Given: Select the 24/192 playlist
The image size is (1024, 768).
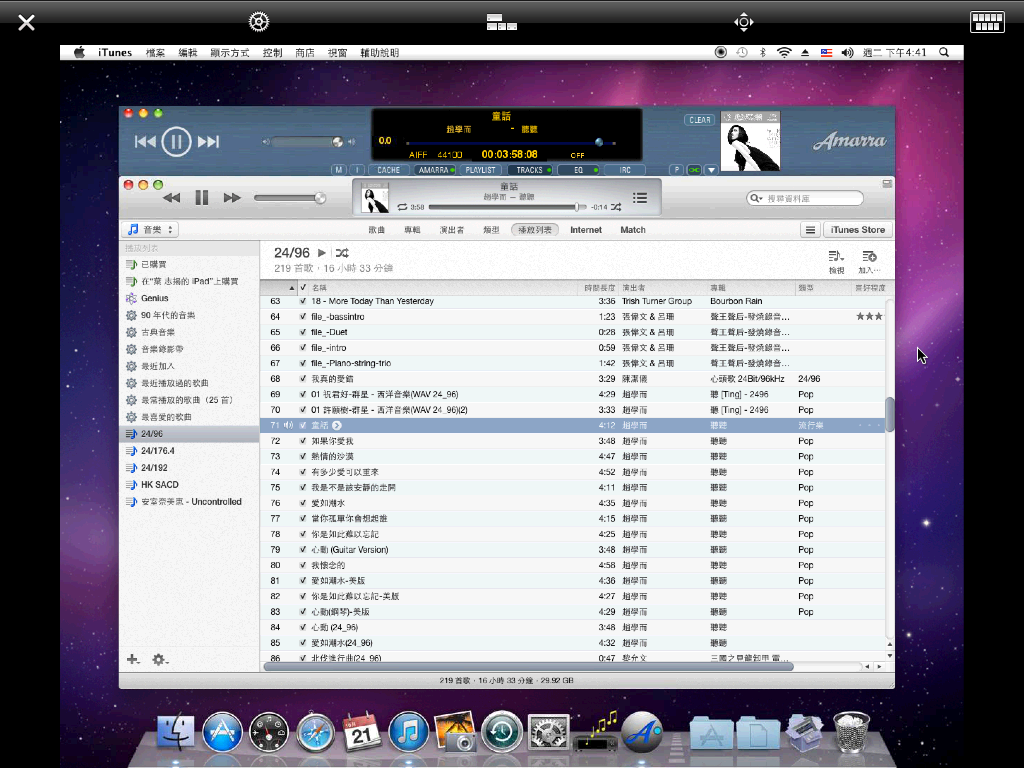Looking at the screenshot, I should [154, 468].
